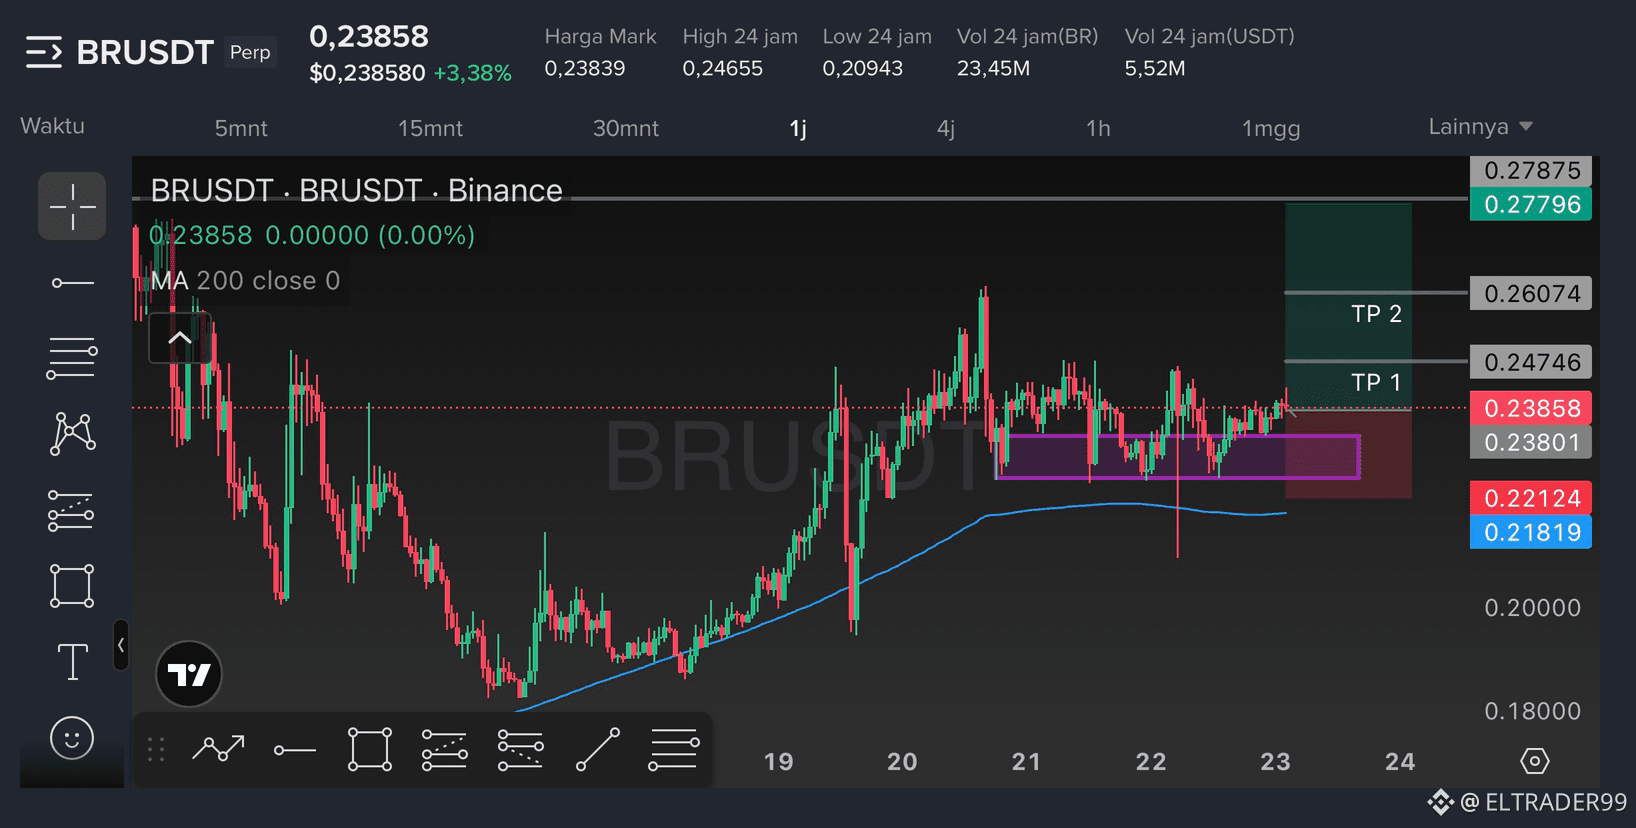Click the date 23 on time axis

pyautogui.click(x=1275, y=762)
